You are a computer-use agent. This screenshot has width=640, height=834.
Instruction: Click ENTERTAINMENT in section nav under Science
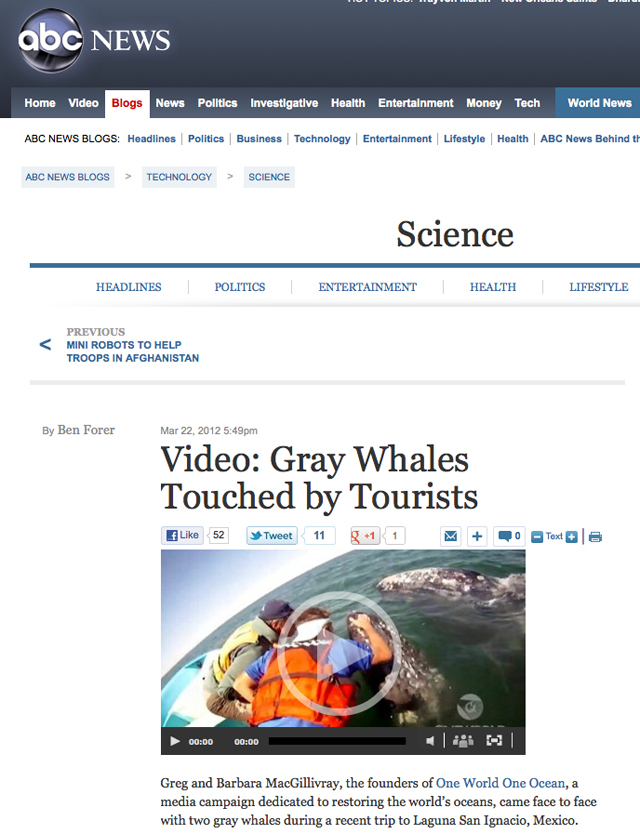pyautogui.click(x=368, y=287)
